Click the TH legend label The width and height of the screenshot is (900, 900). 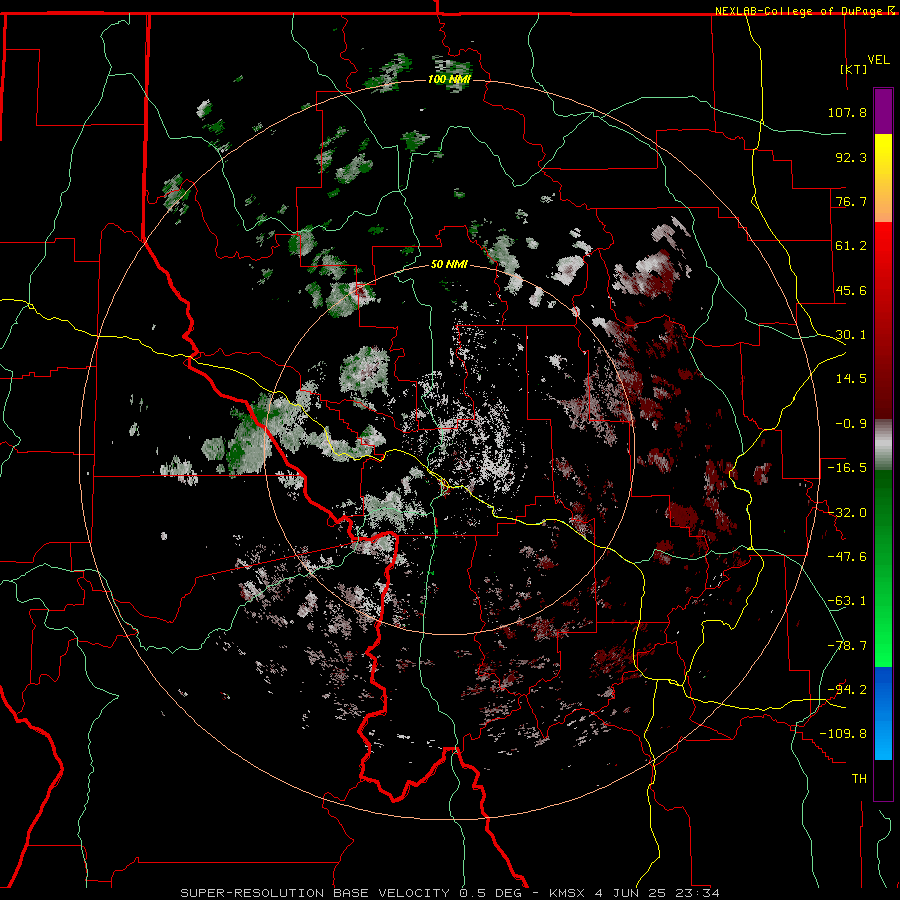(x=859, y=778)
